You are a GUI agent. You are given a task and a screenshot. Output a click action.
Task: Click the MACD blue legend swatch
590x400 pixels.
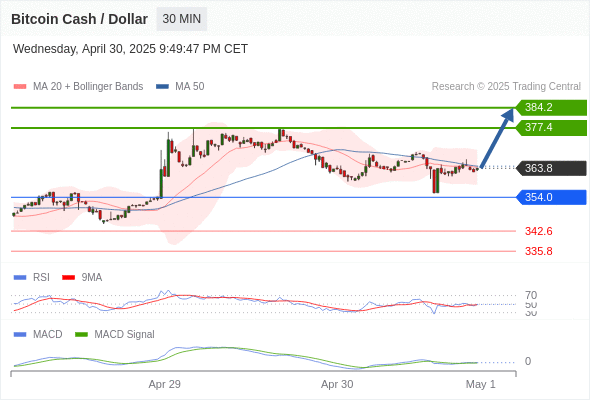(20, 335)
